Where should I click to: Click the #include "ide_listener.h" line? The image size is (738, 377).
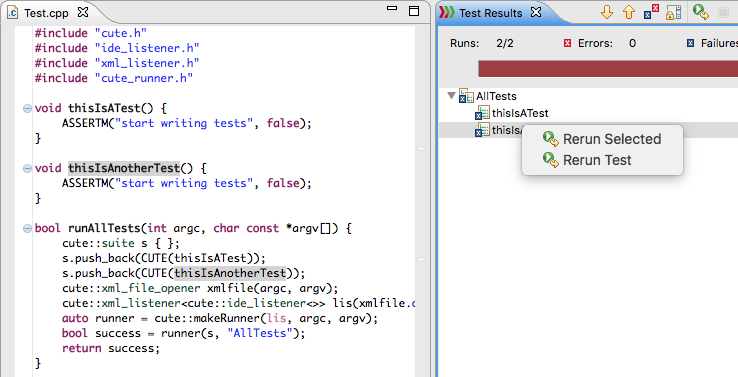117,48
